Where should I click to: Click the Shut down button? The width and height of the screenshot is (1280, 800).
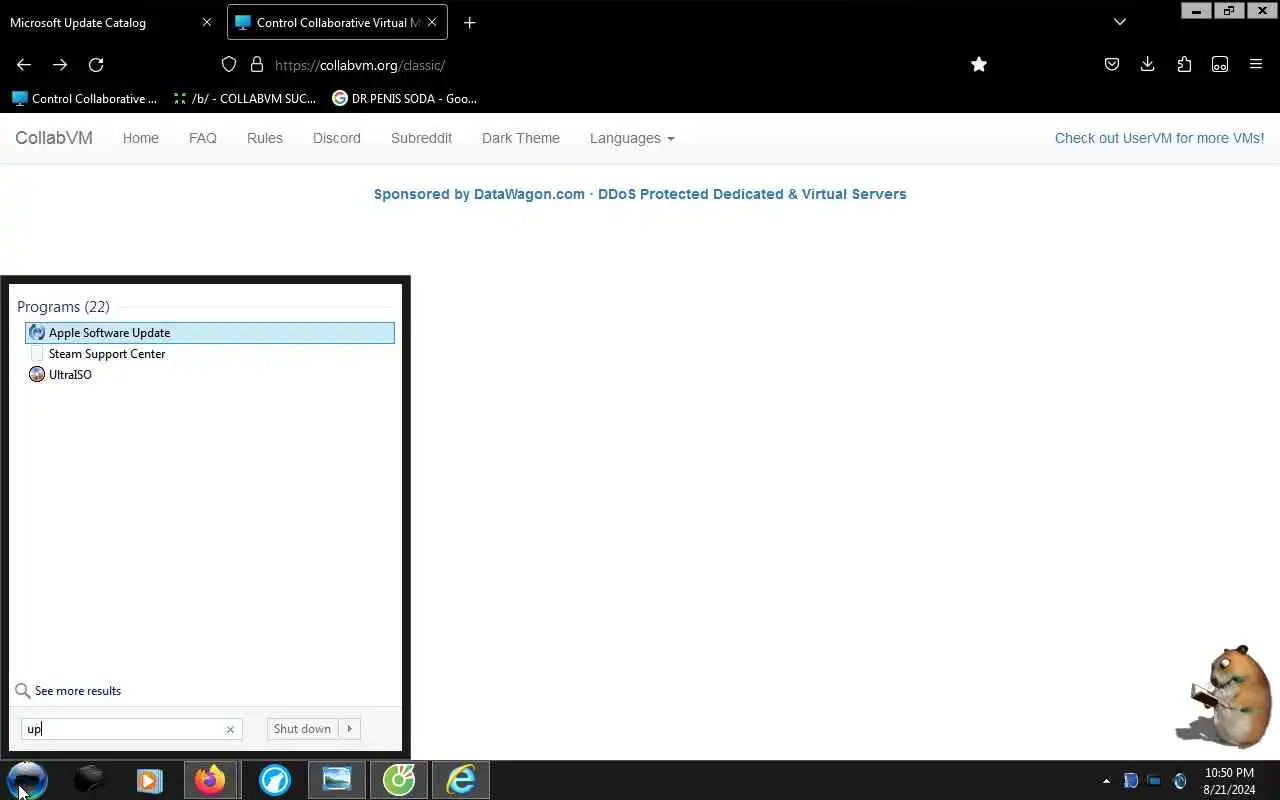[x=302, y=729]
